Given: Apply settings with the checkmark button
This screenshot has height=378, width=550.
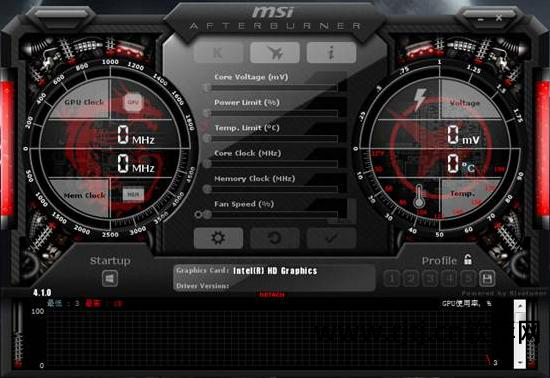Looking at the screenshot, I should (x=331, y=238).
